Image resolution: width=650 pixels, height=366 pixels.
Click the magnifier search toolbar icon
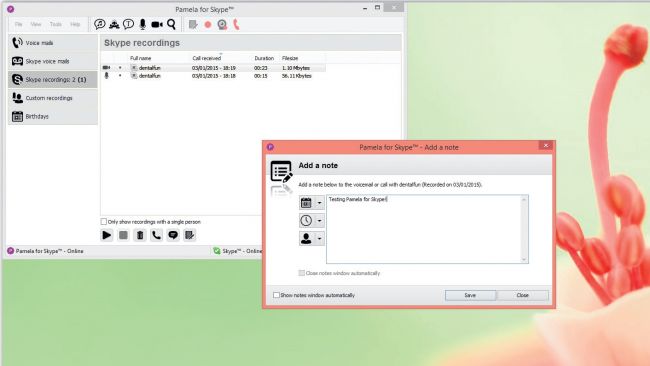coord(171,24)
